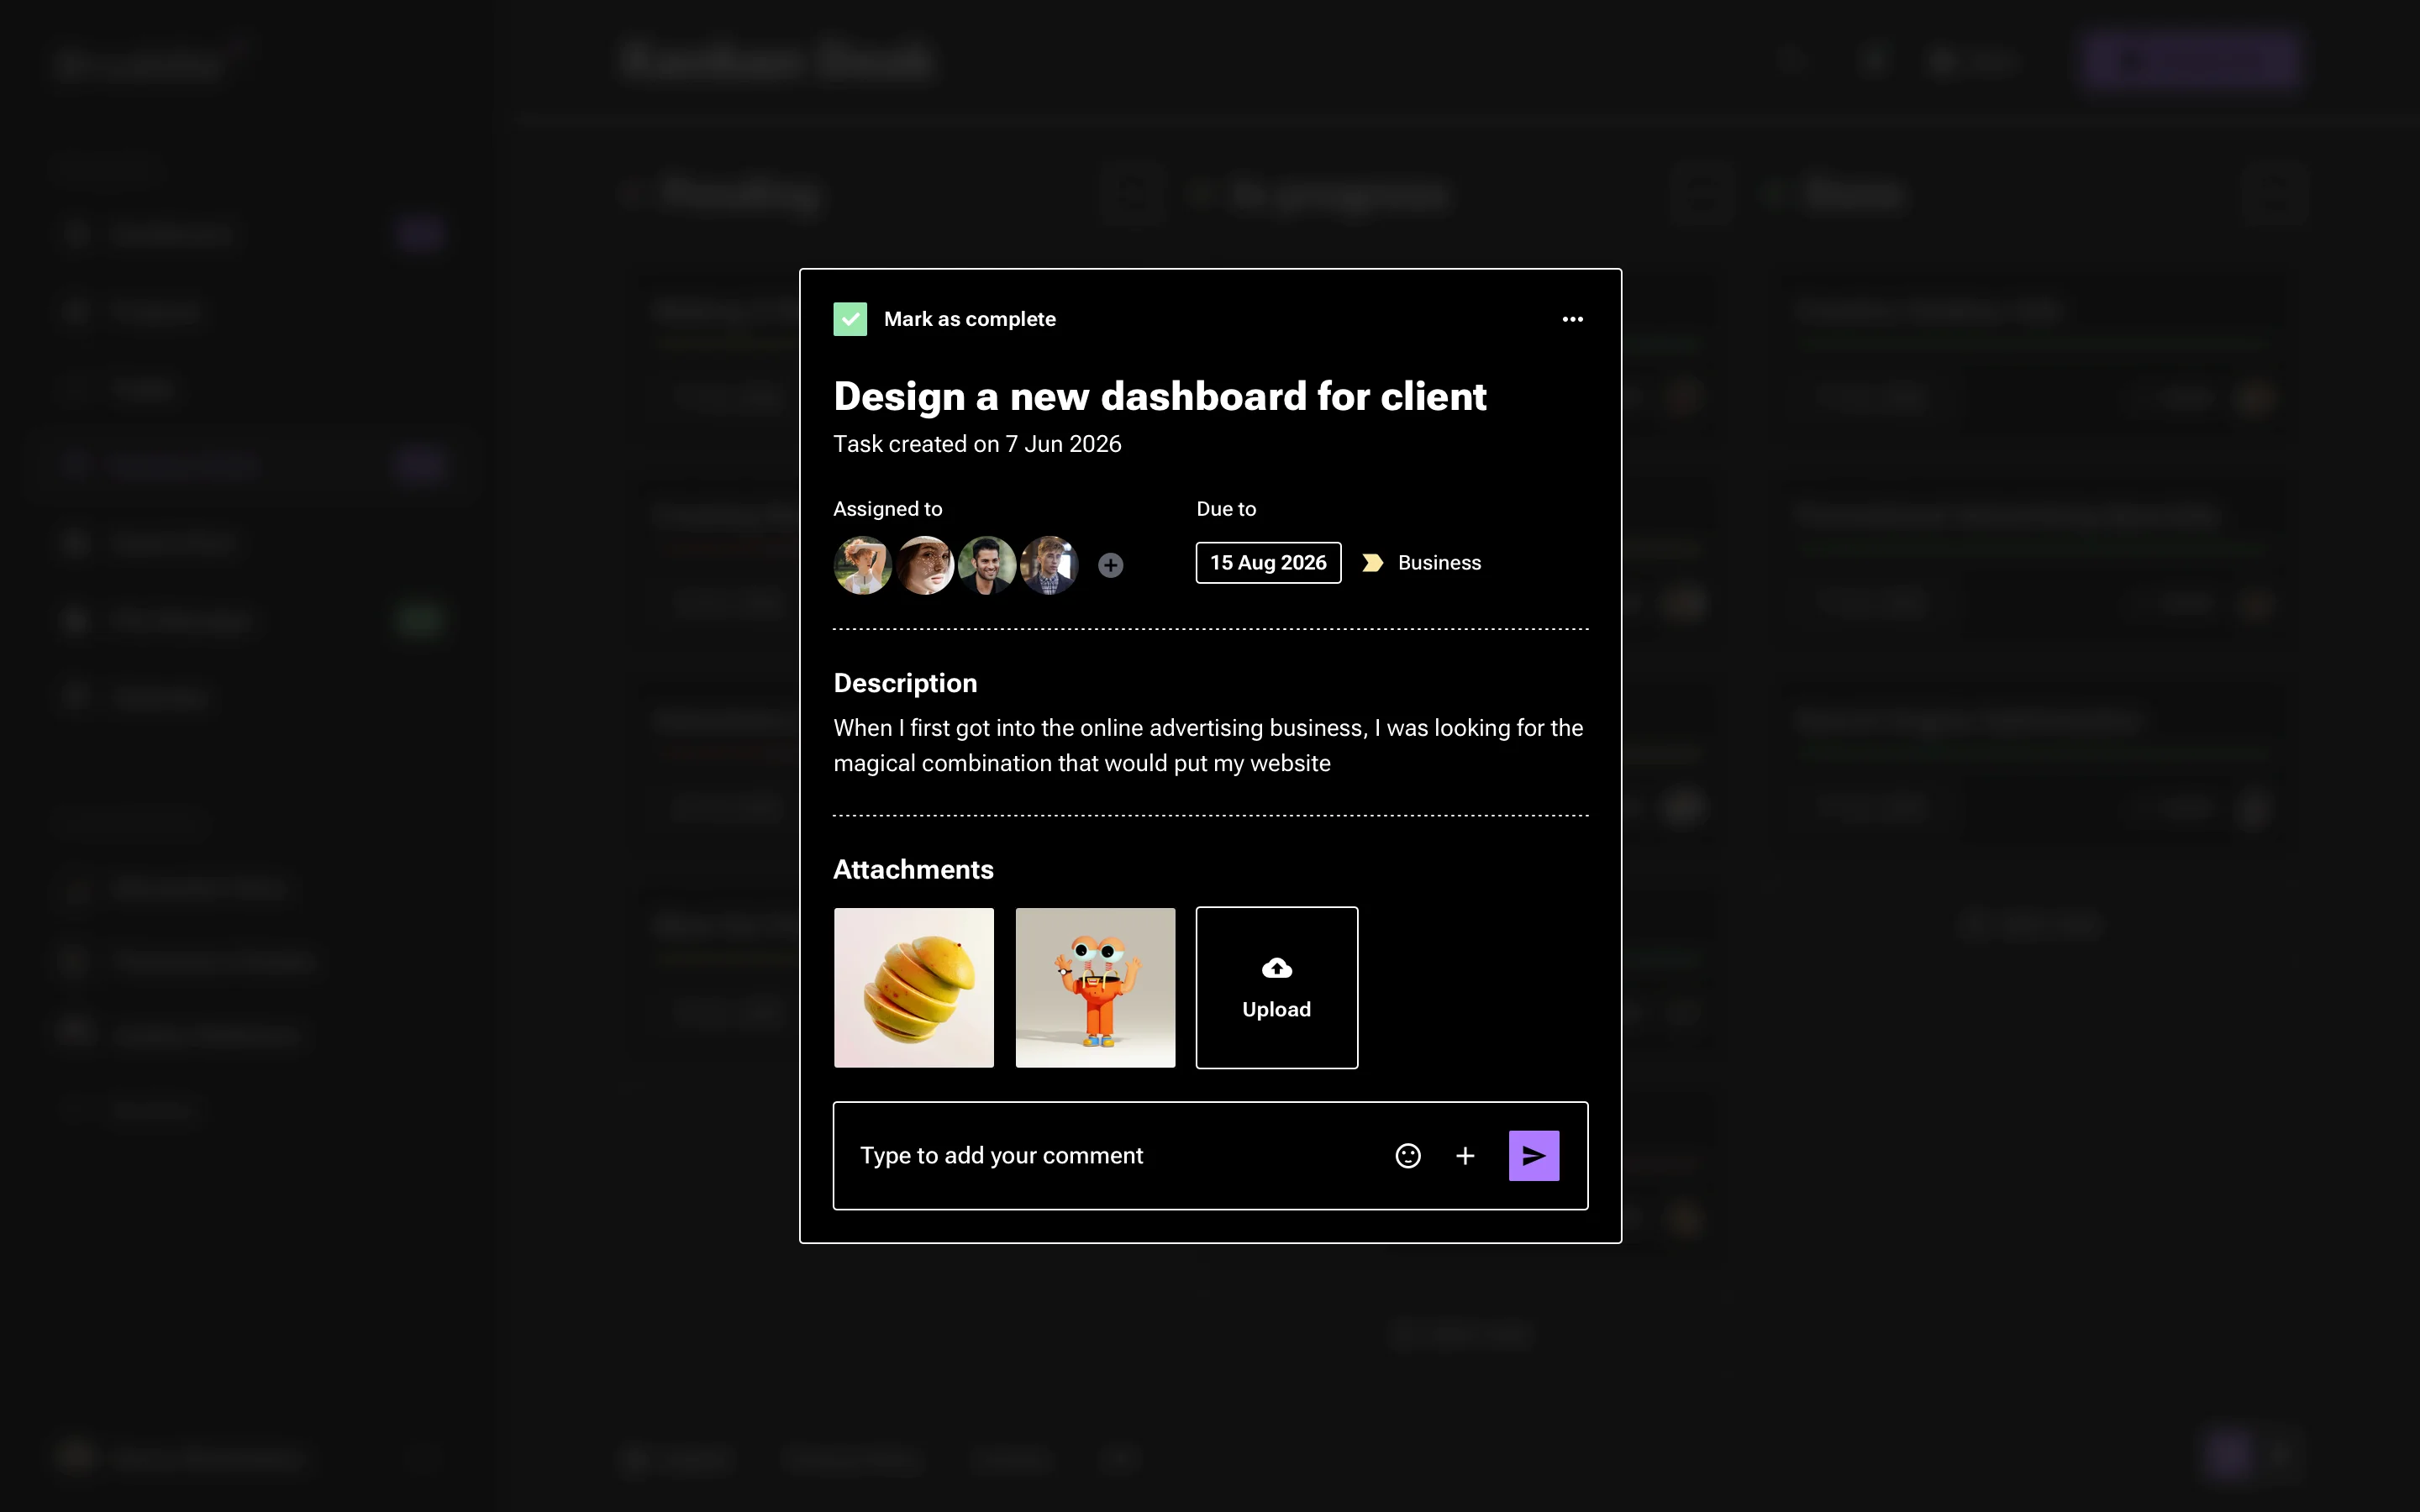
Task: Click the task title Design a new dashboard for client
Action: pos(1159,396)
